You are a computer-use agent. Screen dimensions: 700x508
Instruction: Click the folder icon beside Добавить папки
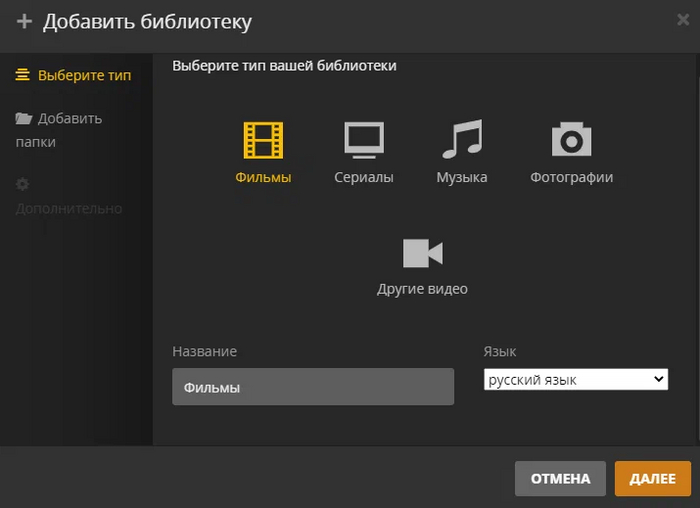coord(24,119)
